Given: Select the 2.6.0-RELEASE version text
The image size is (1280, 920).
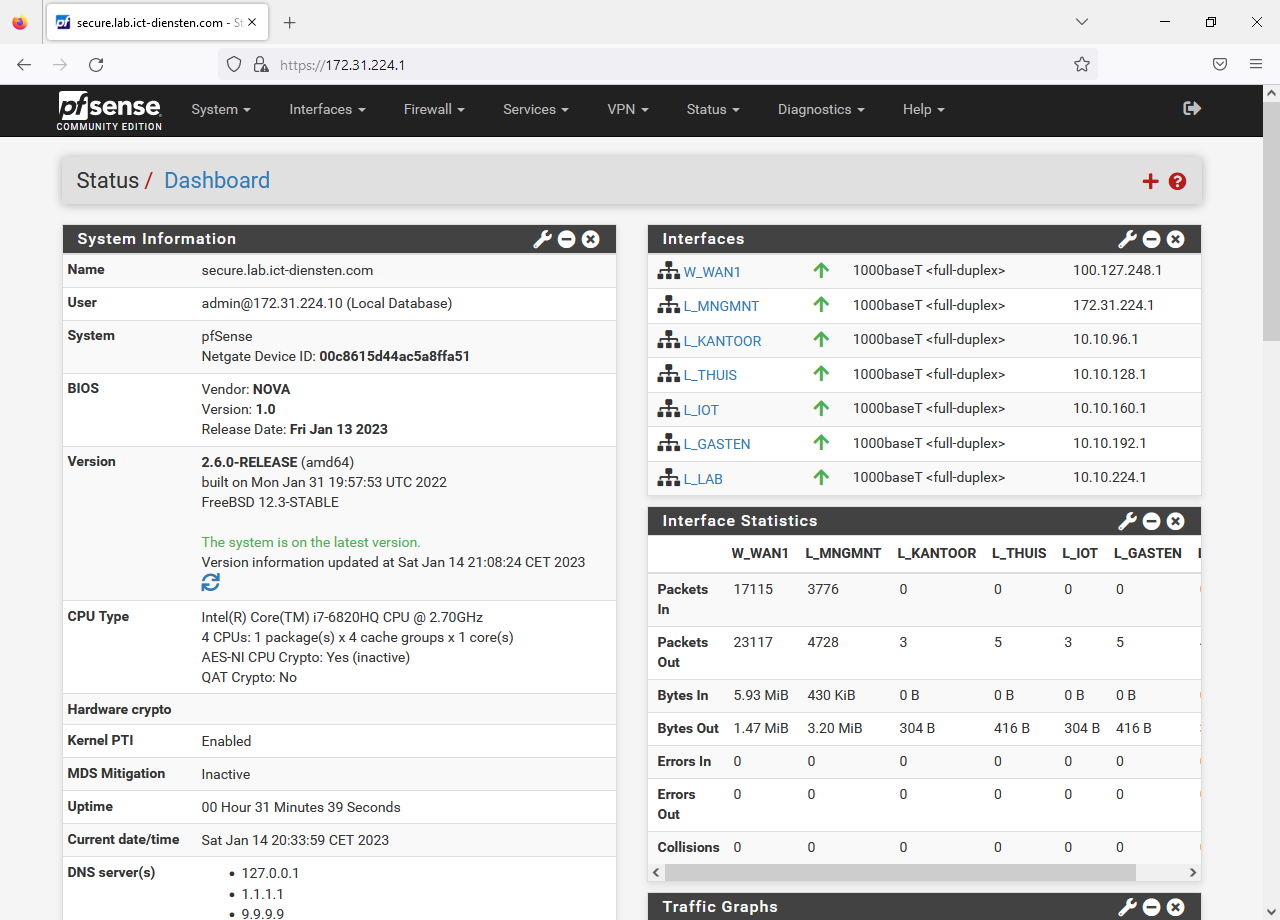Looking at the screenshot, I should (249, 462).
